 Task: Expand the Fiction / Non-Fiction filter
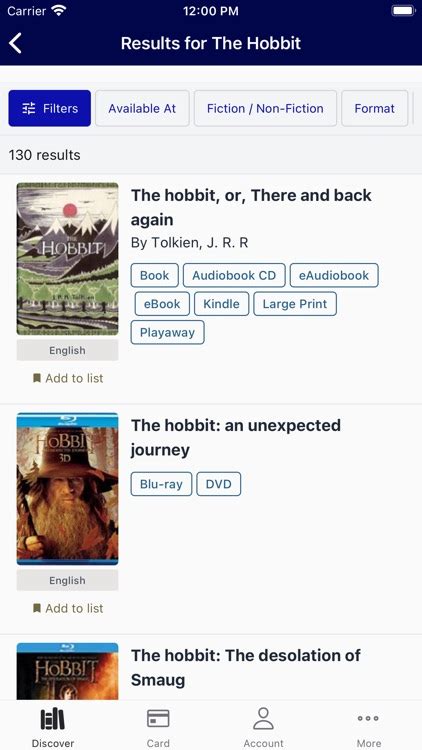point(266,109)
